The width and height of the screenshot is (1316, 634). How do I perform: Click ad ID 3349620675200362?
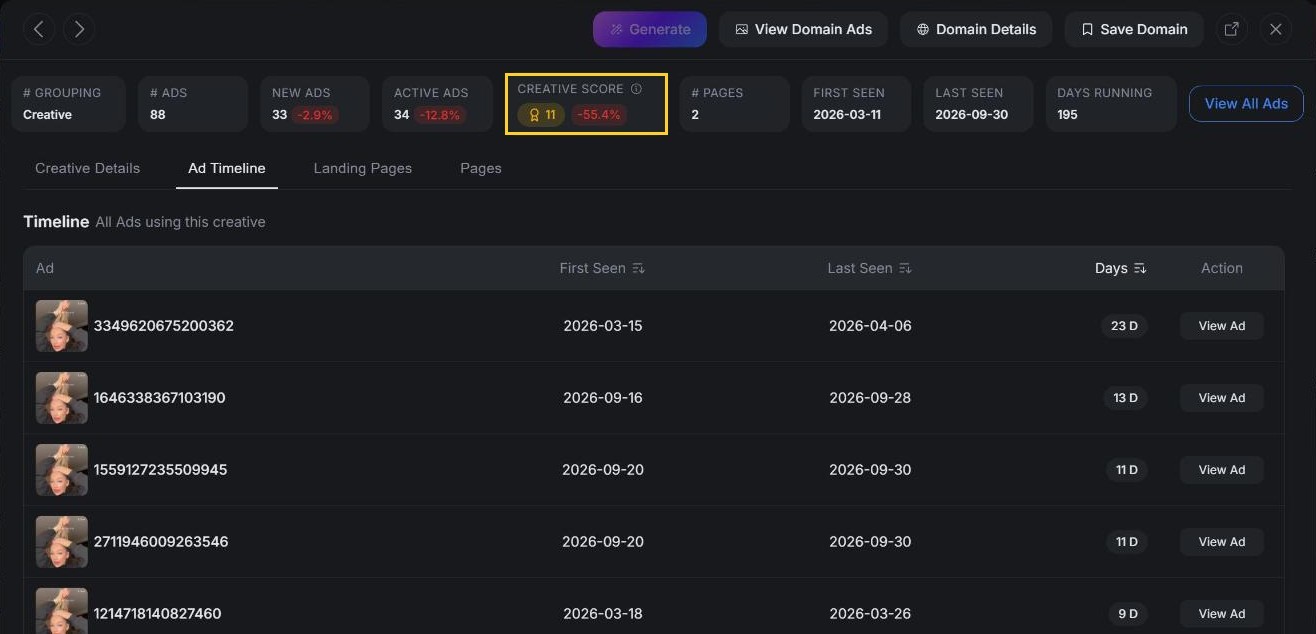[x=164, y=326]
